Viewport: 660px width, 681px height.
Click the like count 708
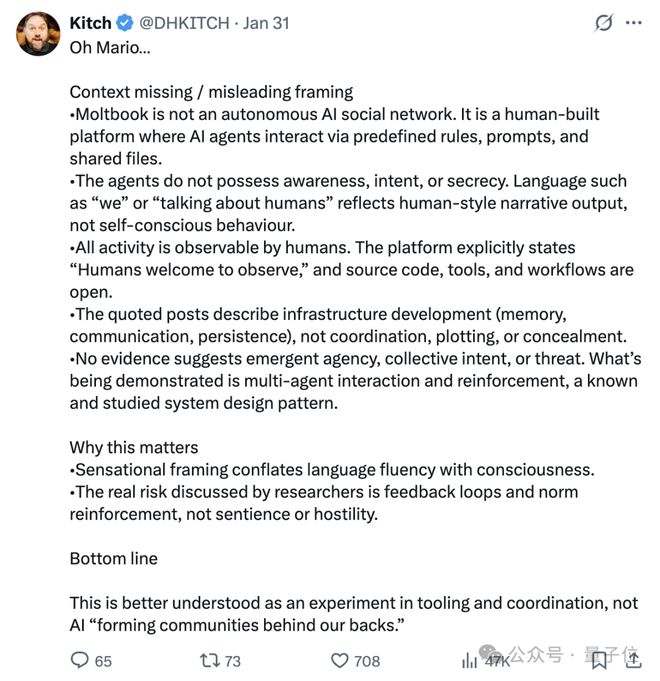(367, 661)
